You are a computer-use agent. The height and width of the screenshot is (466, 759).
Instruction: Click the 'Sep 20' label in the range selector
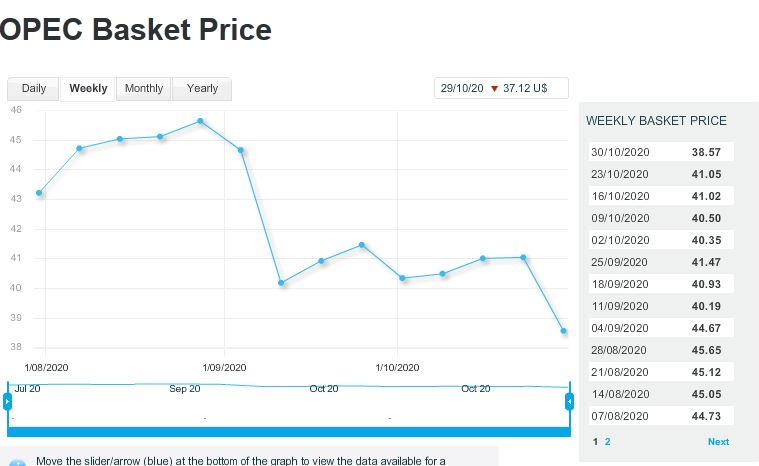[x=185, y=388]
